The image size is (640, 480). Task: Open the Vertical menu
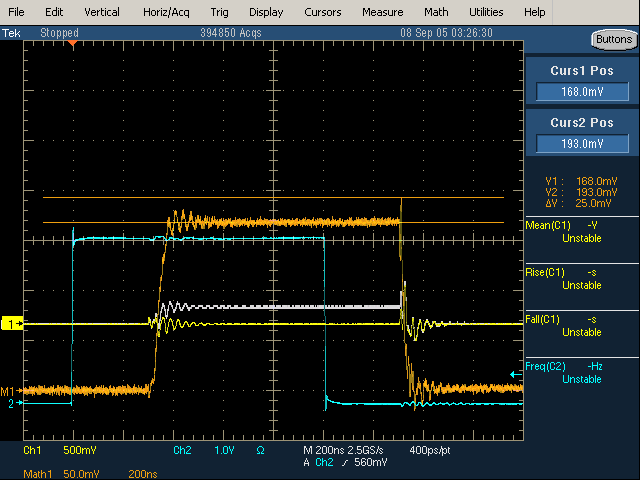click(101, 12)
